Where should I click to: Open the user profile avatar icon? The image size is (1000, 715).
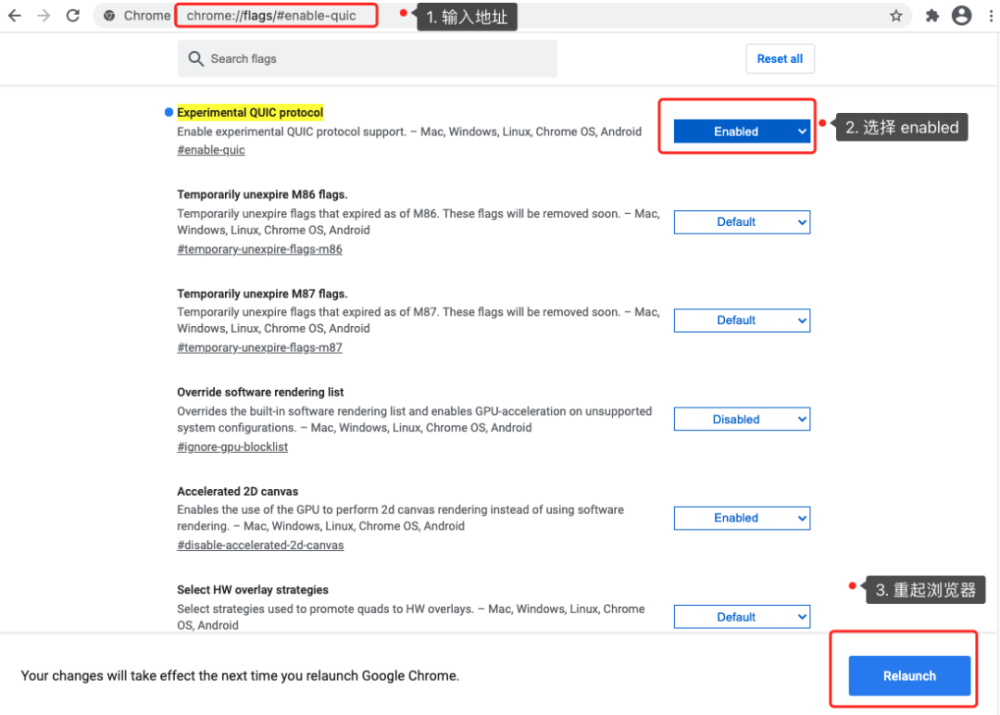(x=962, y=15)
